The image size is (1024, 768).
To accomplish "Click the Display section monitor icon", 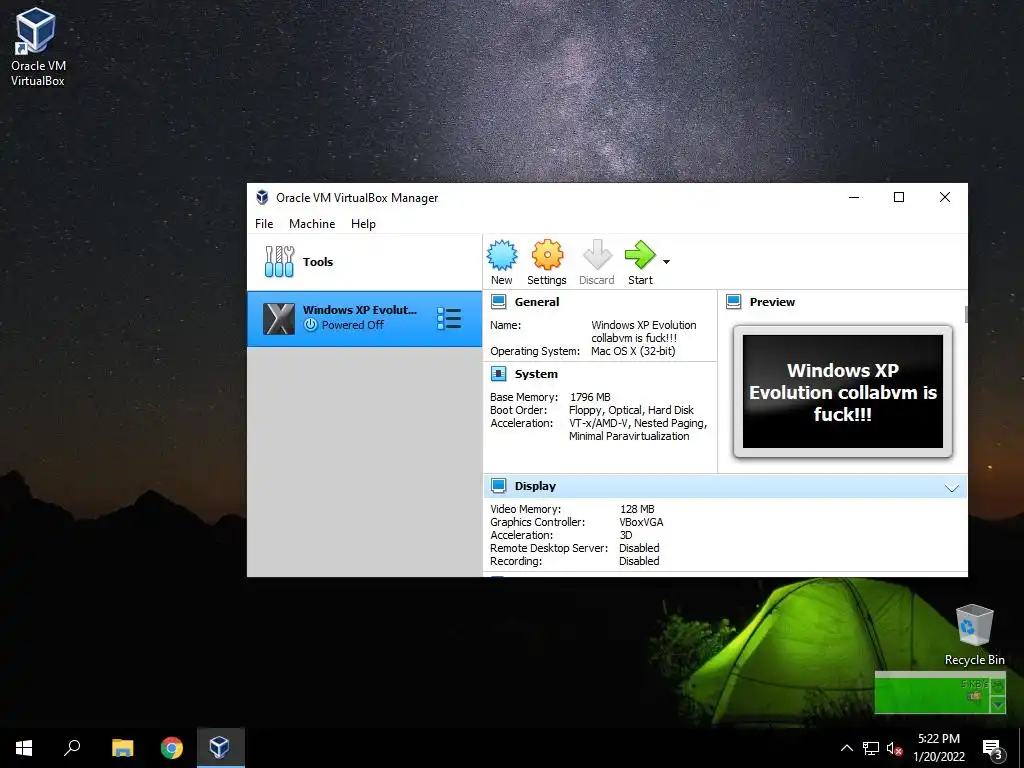I will 498,486.
